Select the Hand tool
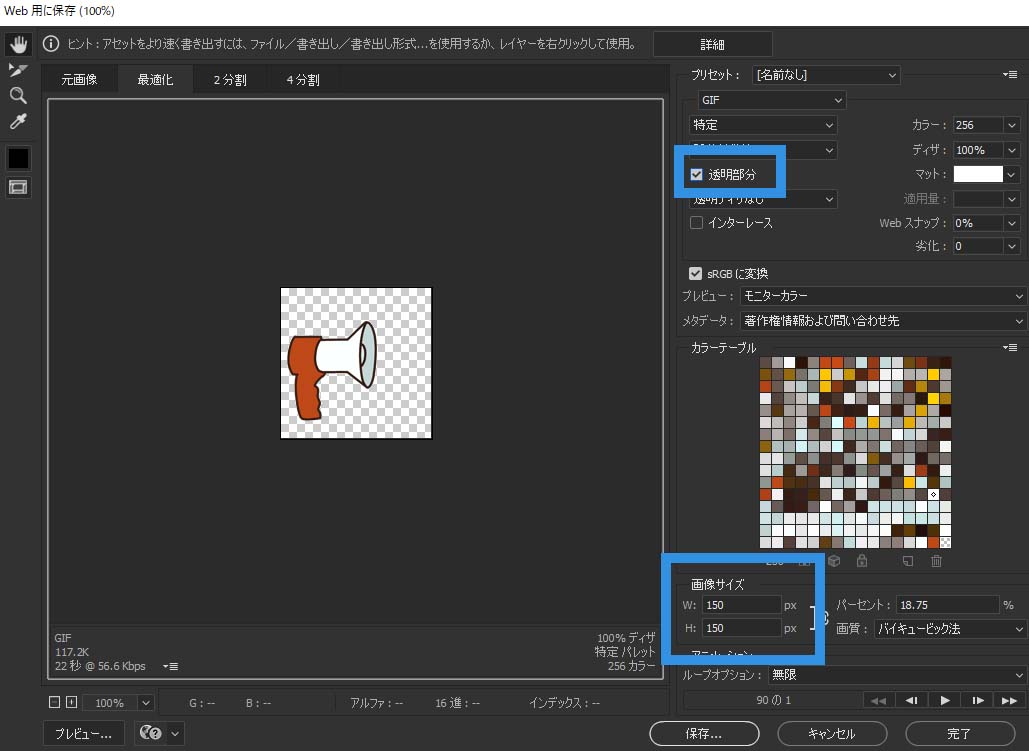 click(18, 45)
